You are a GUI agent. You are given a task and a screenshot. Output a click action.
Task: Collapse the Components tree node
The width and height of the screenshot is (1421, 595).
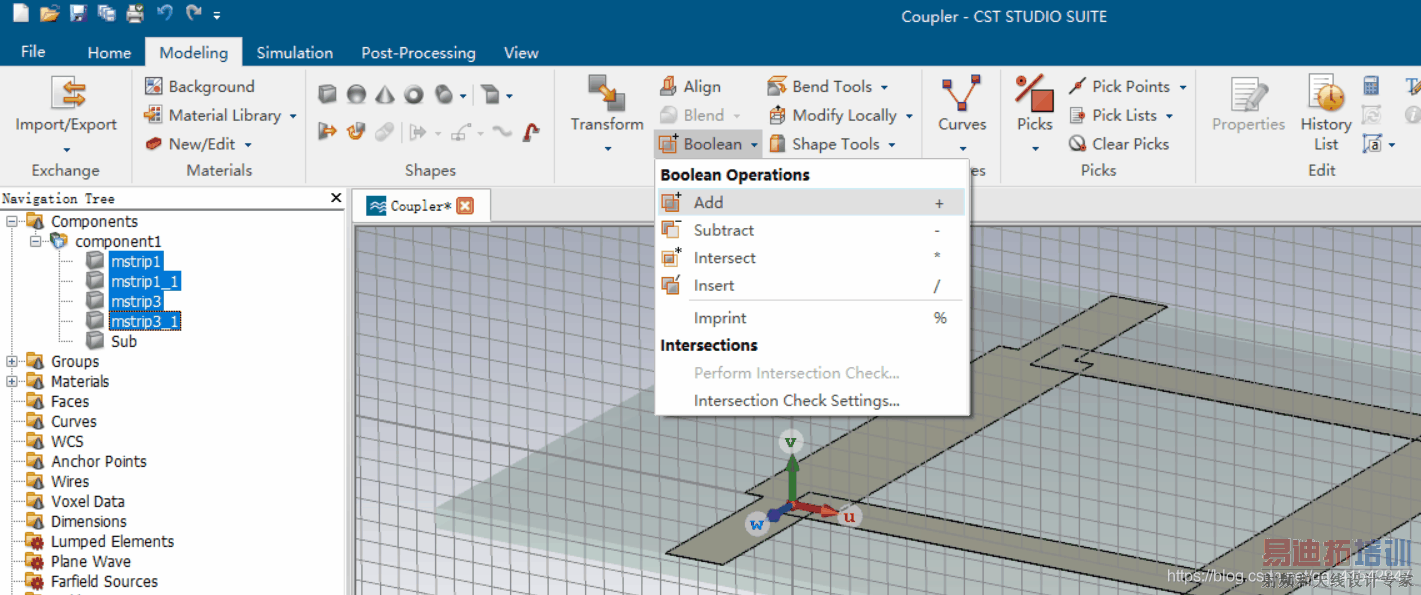pos(11,221)
